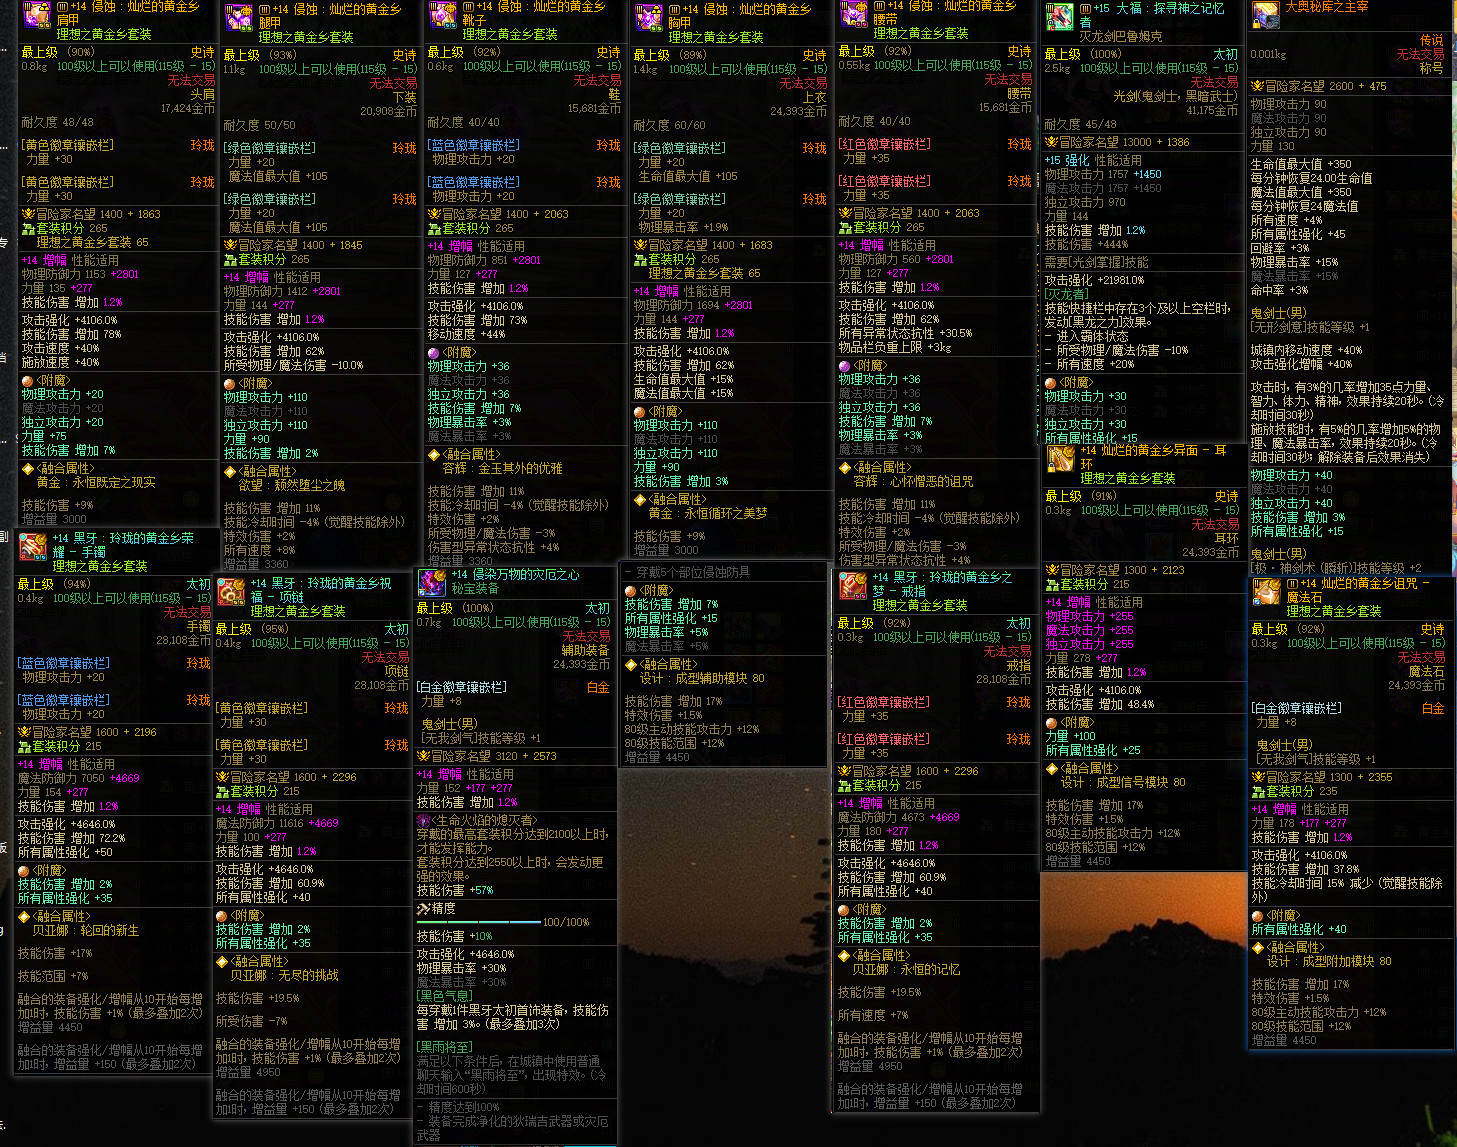Click the 融合属性 diamond icon in 项链 tooltip
The width and height of the screenshot is (1457, 1147).
point(223,961)
